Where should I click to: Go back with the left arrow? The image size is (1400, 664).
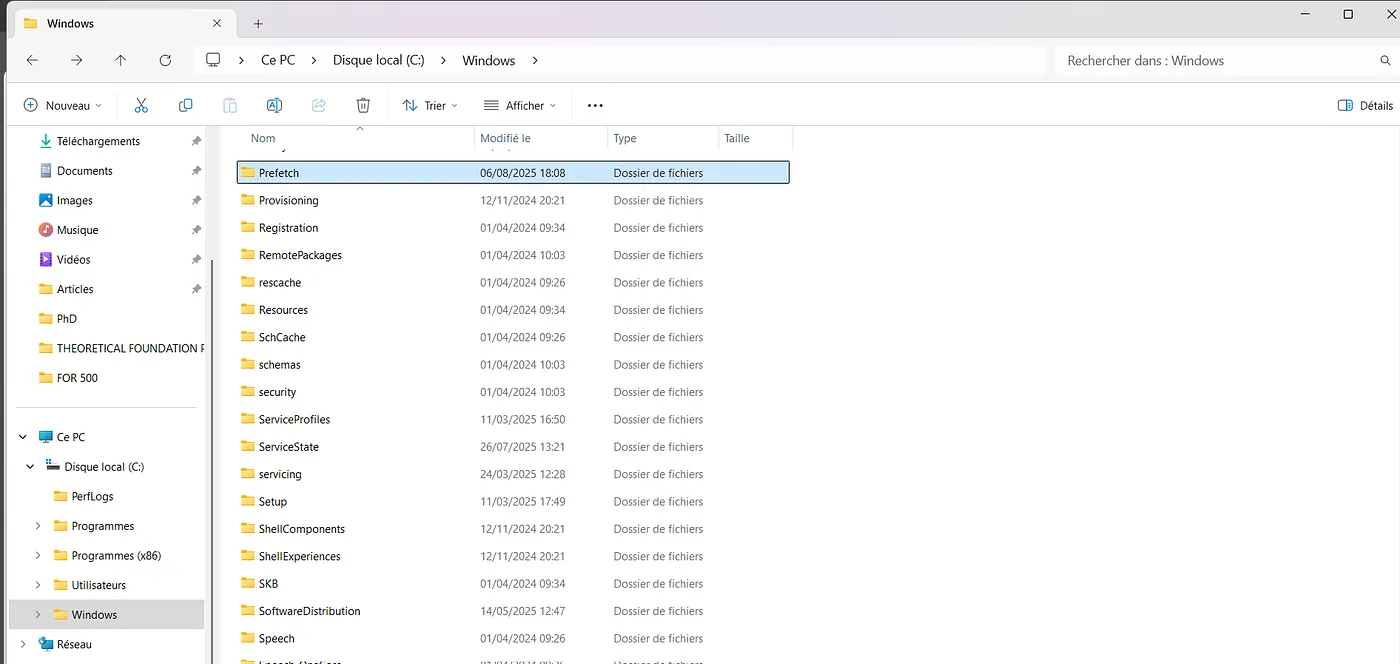tap(32, 60)
